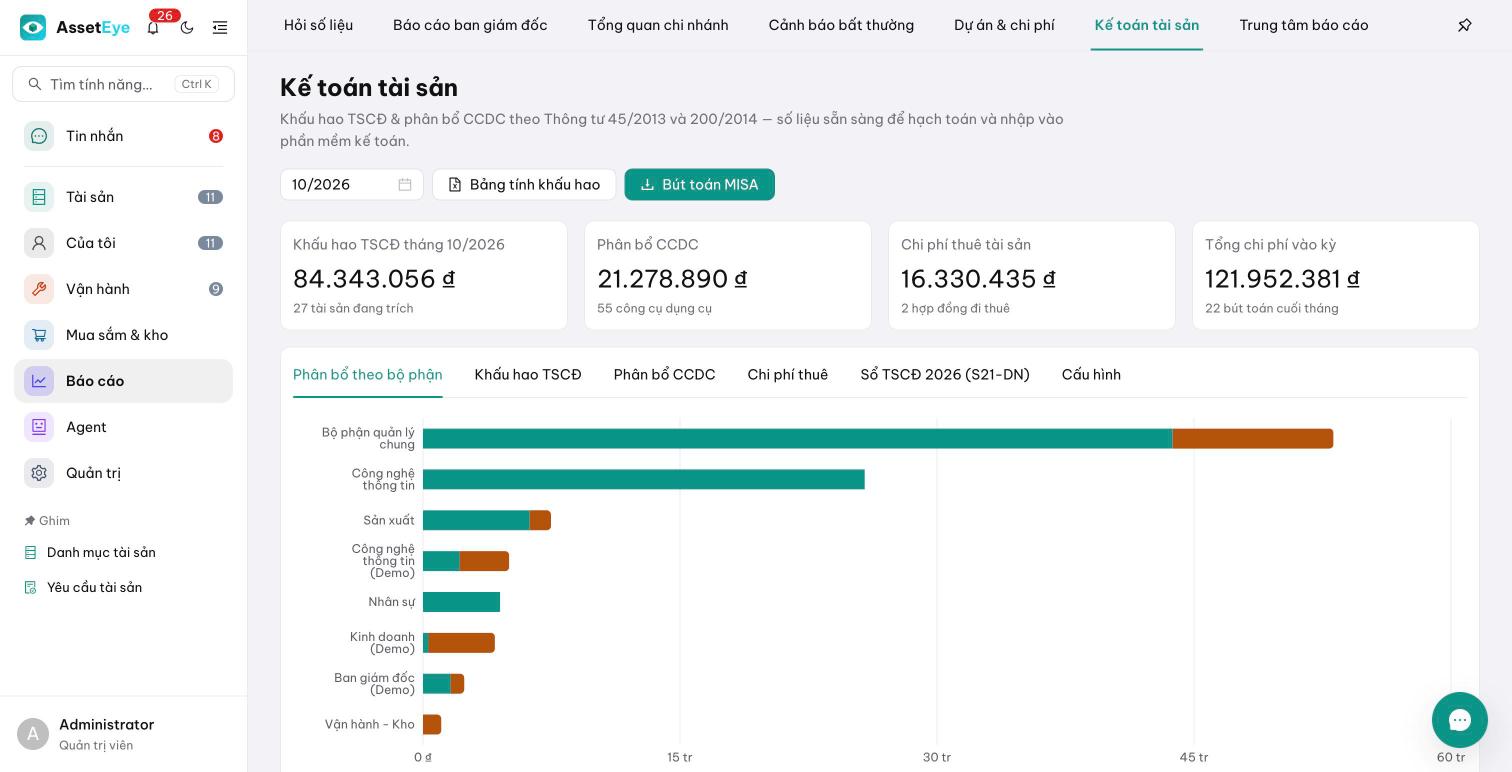Click the calendar icon in the month field
This screenshot has height=772, width=1512.
405,184
